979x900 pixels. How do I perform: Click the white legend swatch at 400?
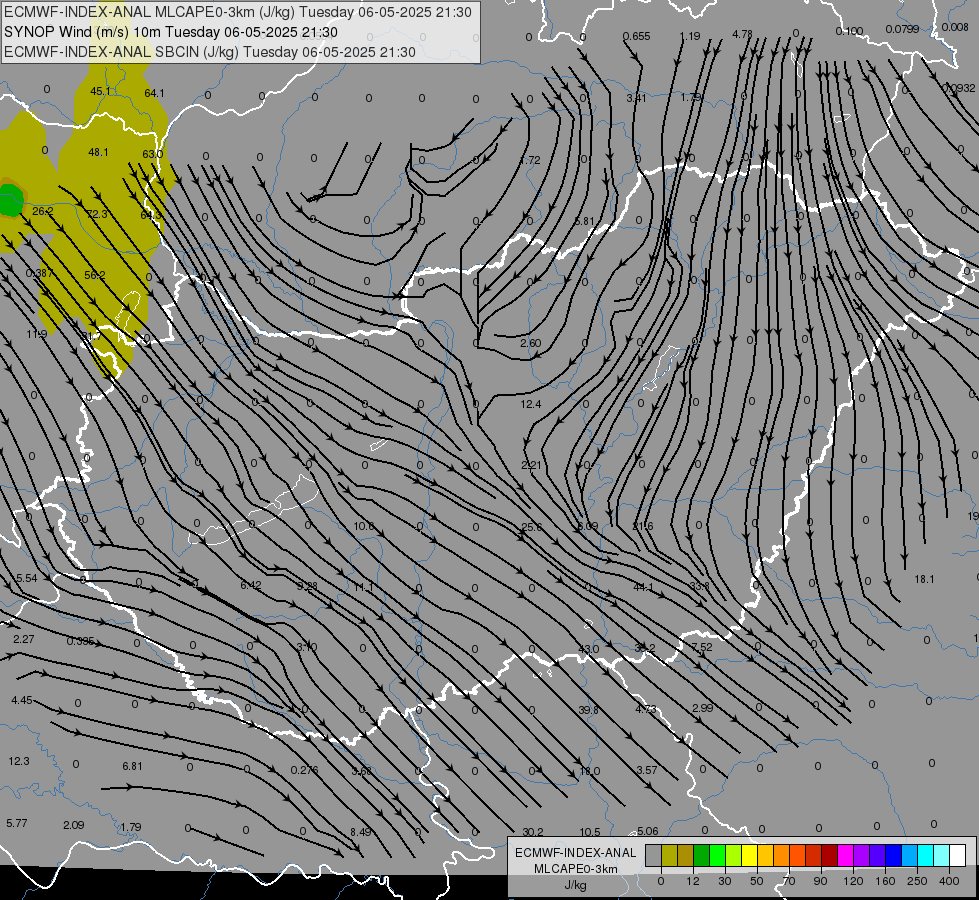[957, 856]
